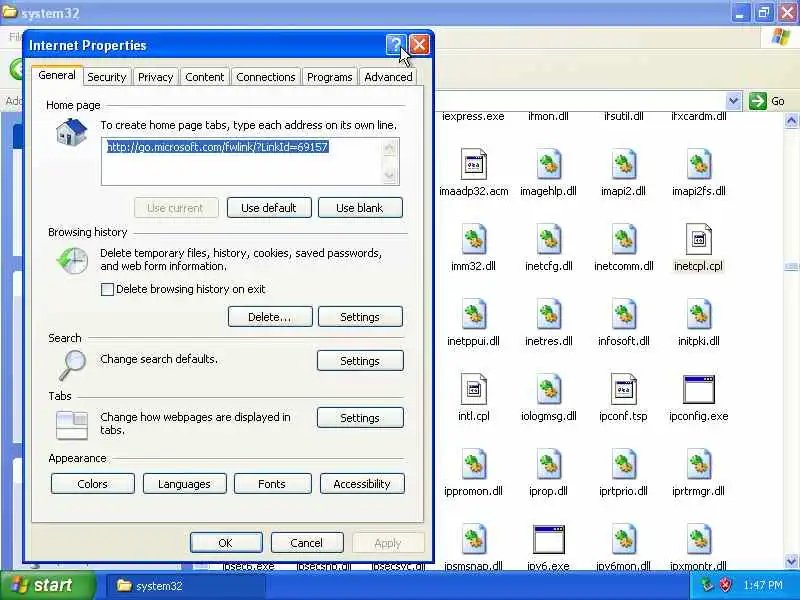Open the Languages dialog
Image resolution: width=800 pixels, height=600 pixels.
coord(184,484)
